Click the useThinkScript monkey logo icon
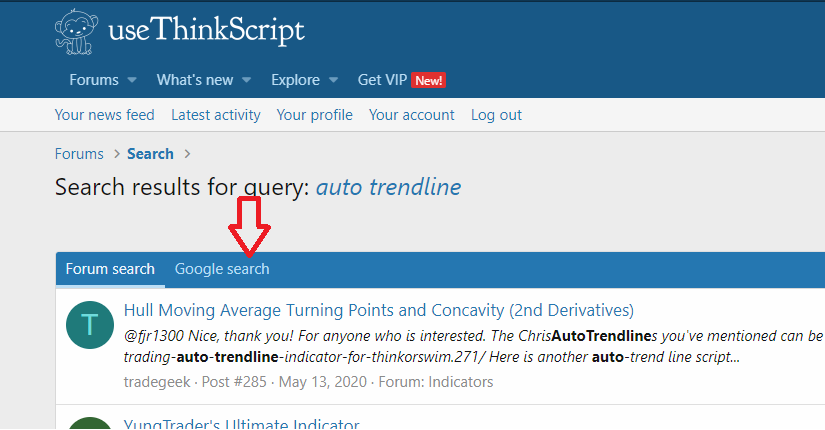The width and height of the screenshot is (825, 430). click(x=76, y=32)
